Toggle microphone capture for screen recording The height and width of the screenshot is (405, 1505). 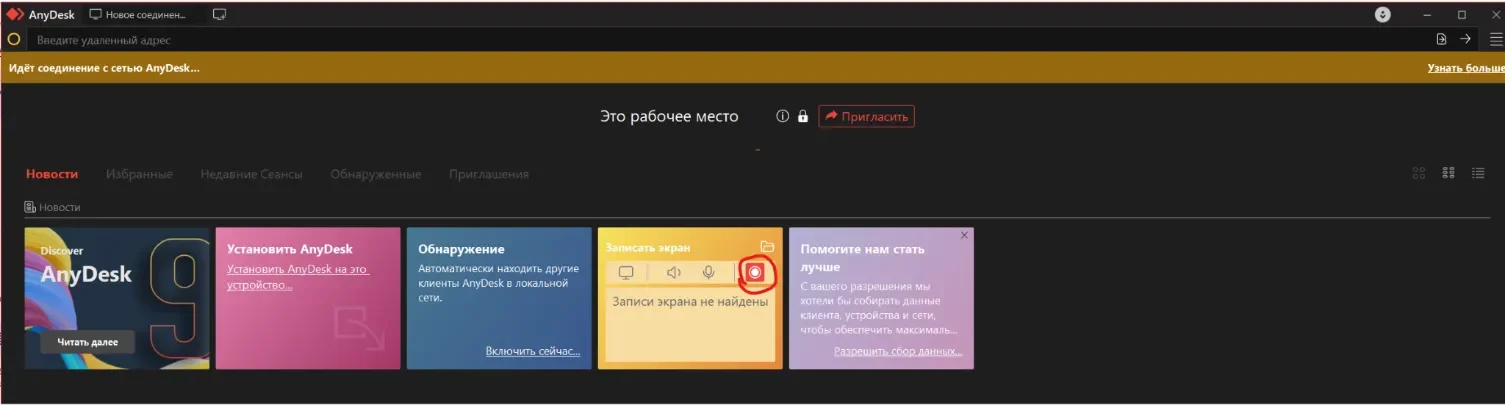(708, 272)
